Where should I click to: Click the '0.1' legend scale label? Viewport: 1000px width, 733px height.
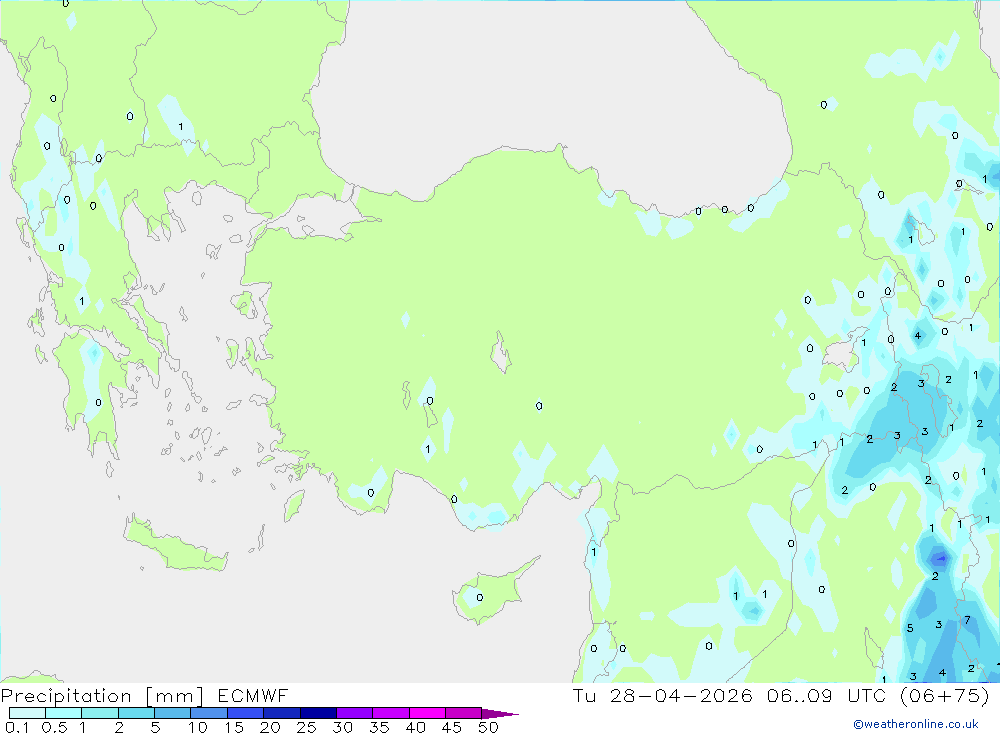tap(17, 727)
